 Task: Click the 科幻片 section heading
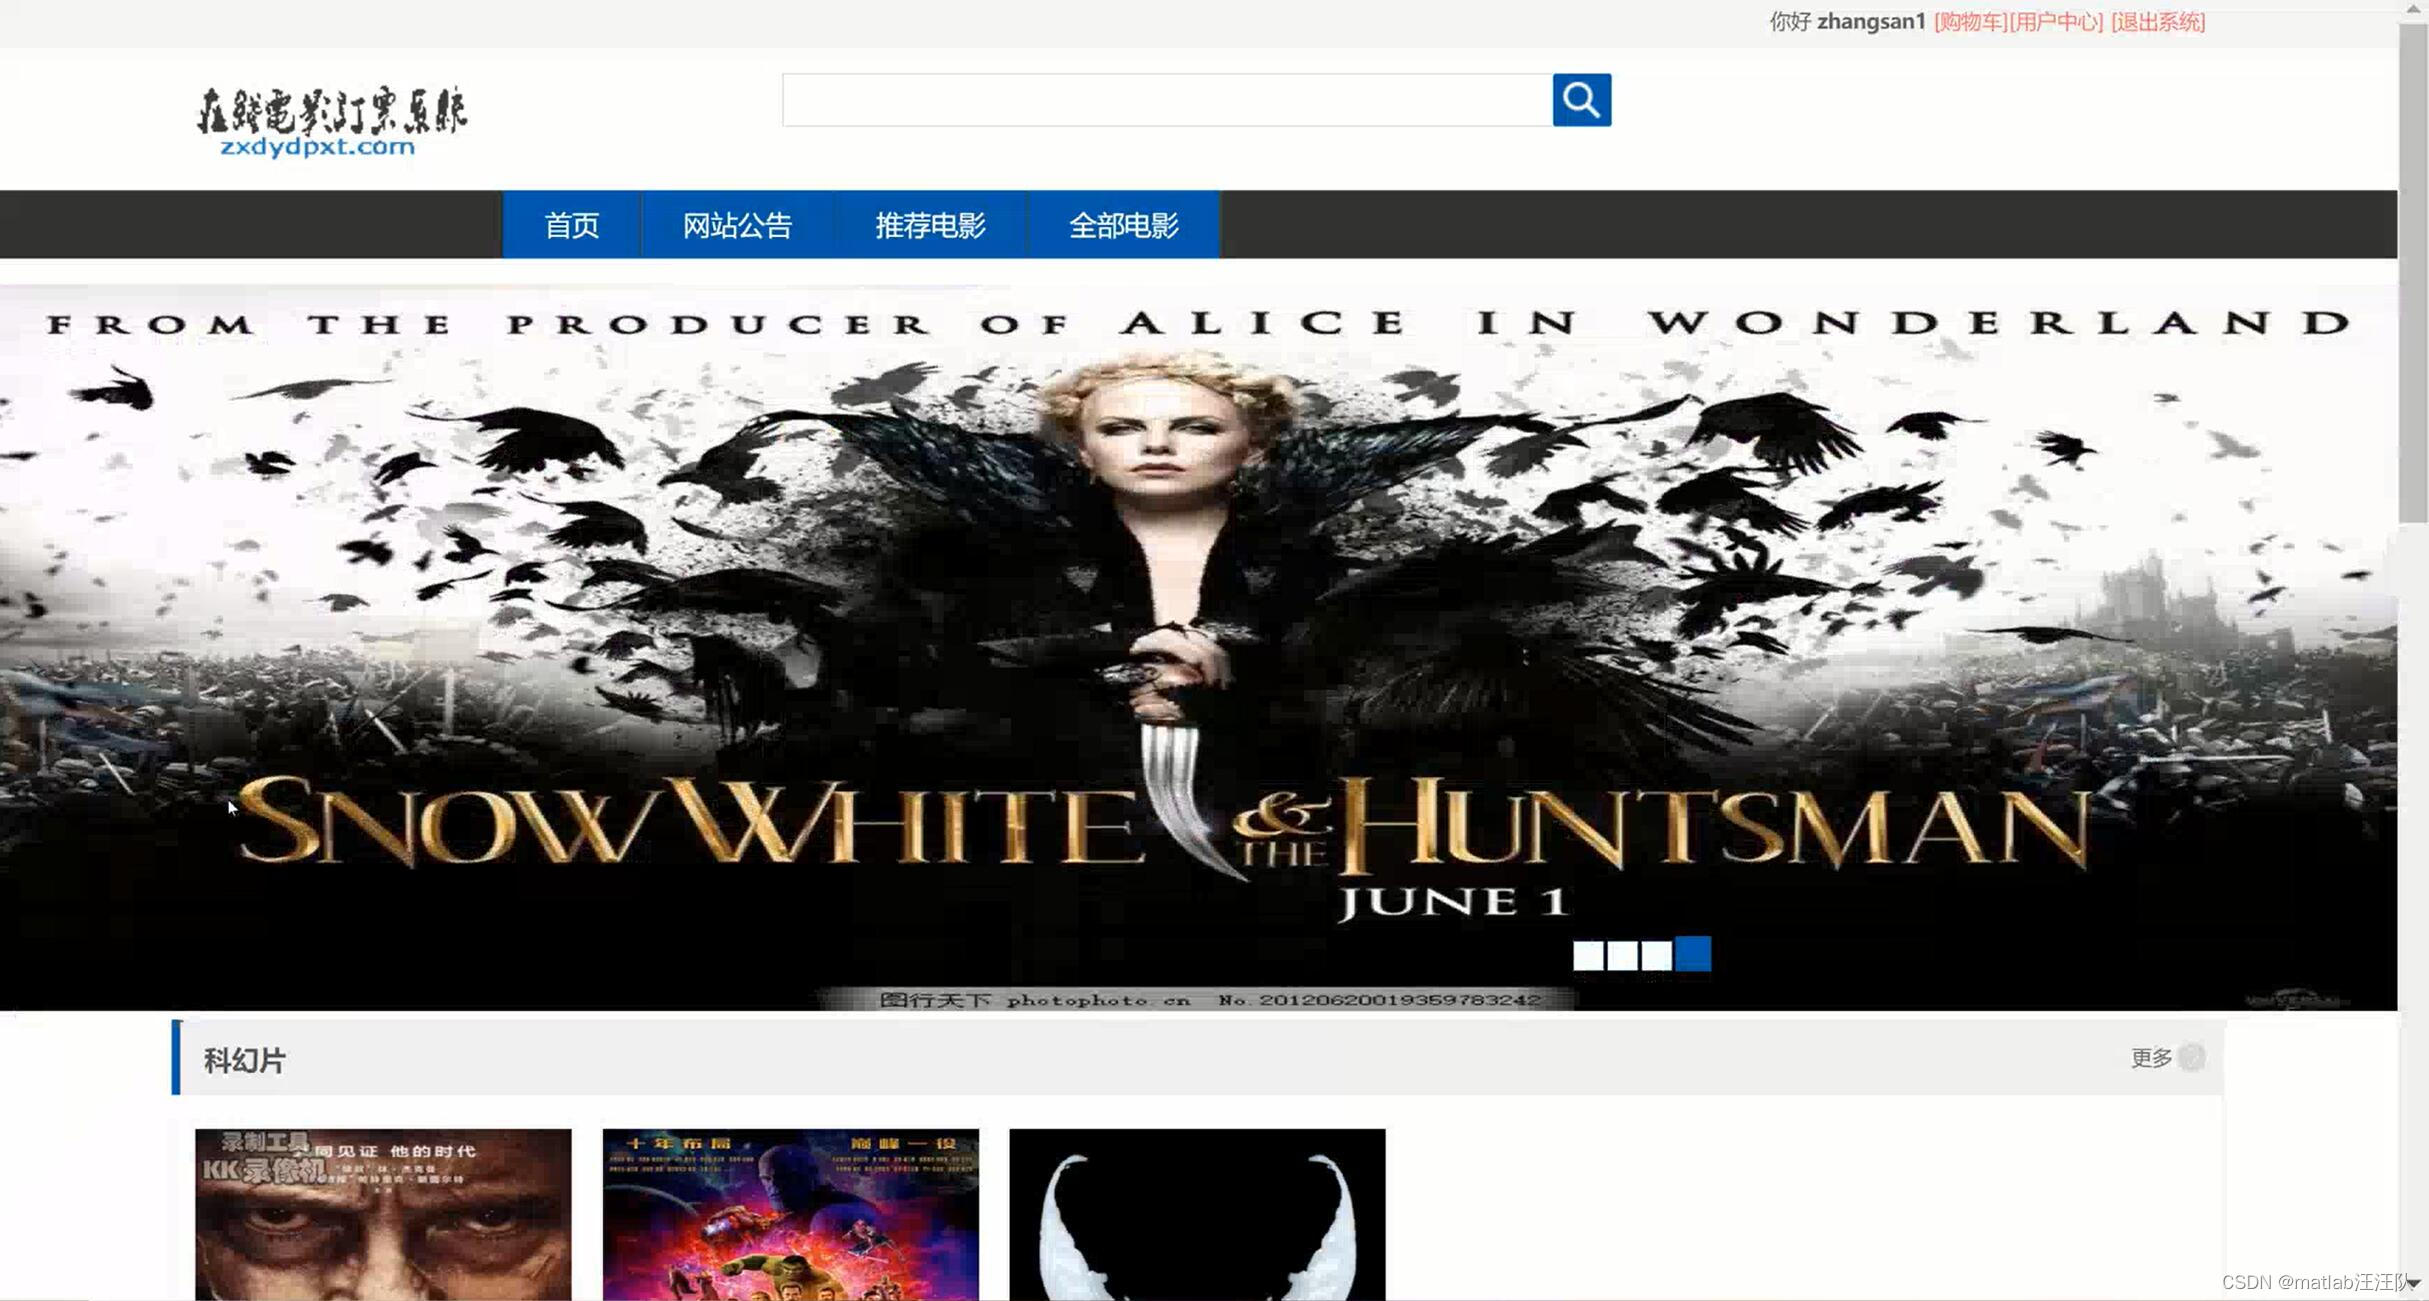click(245, 1060)
